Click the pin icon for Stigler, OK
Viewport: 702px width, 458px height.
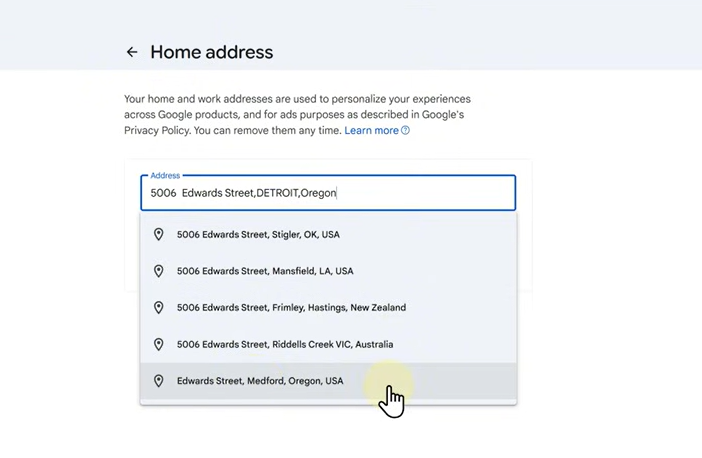pyautogui.click(x=158, y=235)
